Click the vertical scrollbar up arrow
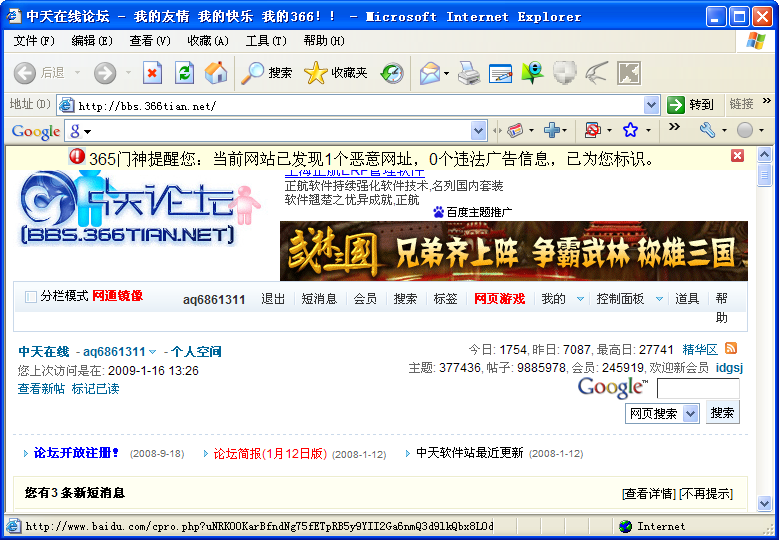This screenshot has height=540, width=779. (764, 154)
